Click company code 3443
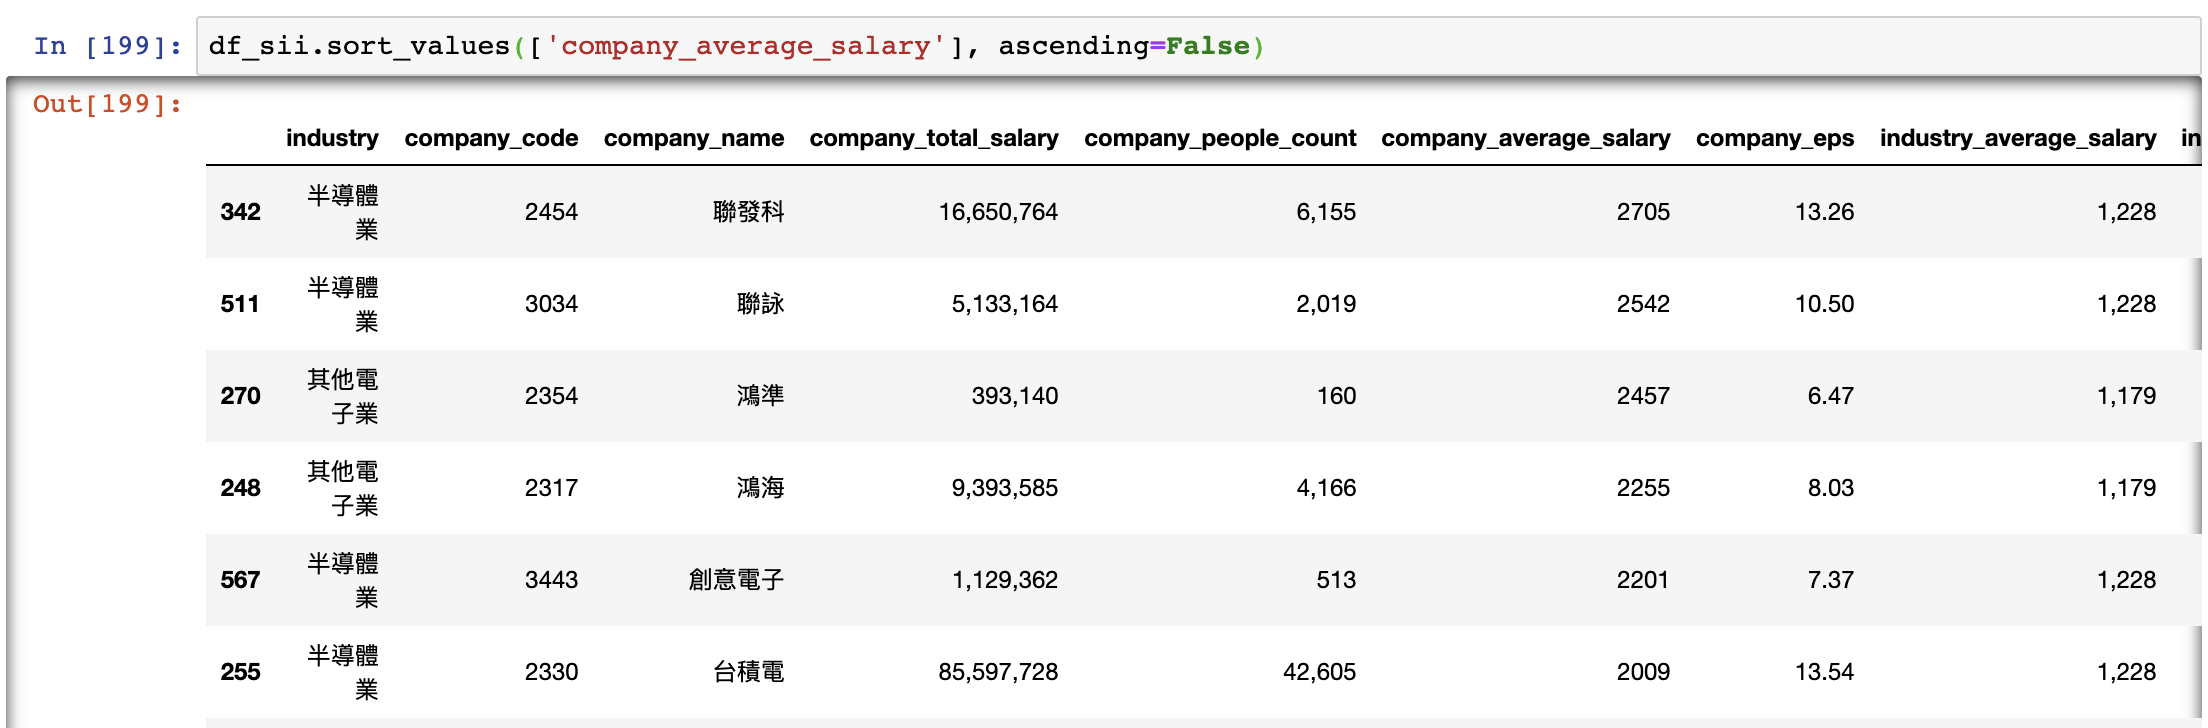Image resolution: width=2208 pixels, height=728 pixels. (551, 580)
